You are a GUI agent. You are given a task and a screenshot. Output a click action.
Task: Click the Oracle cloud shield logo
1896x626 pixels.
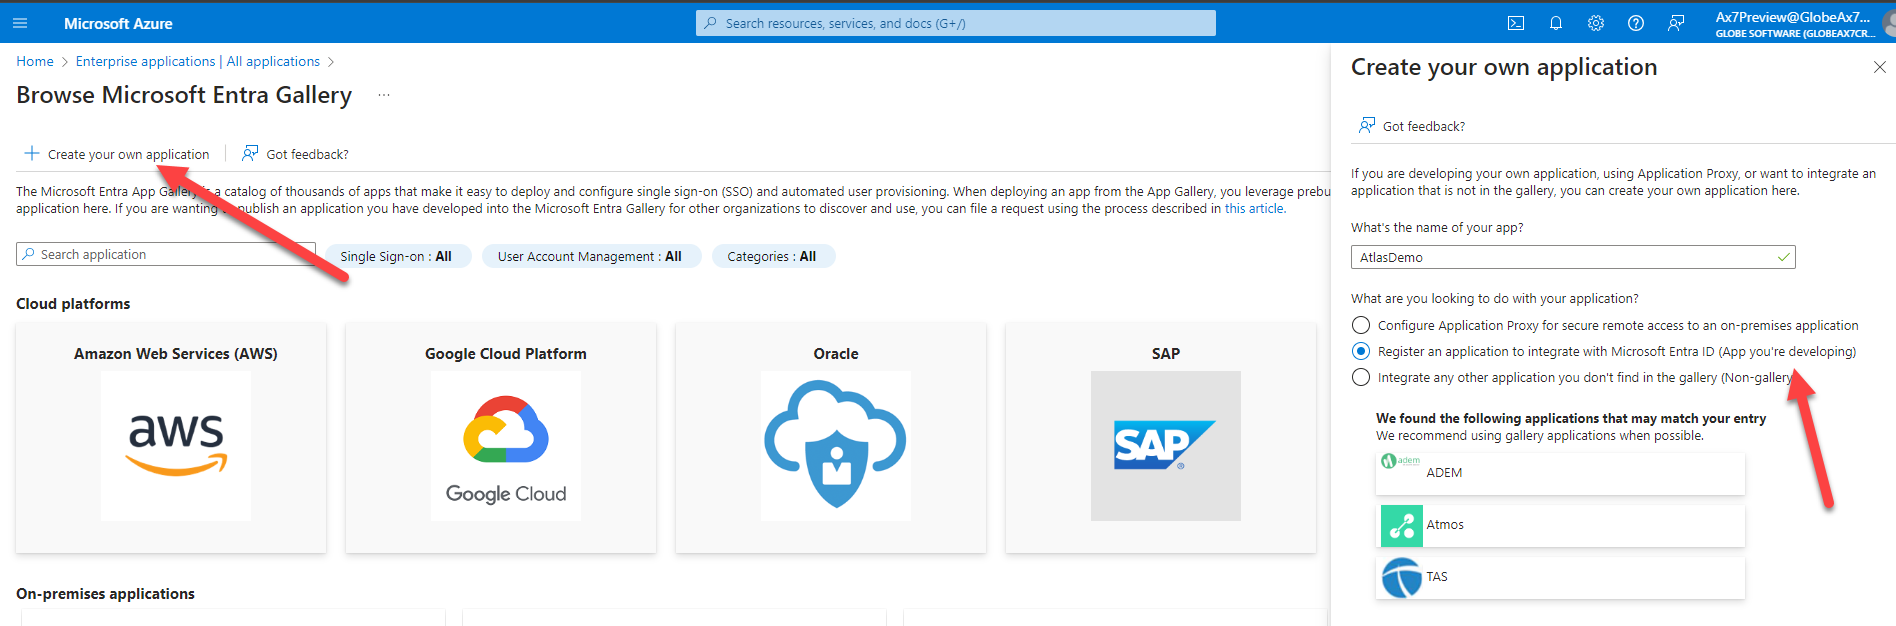click(836, 446)
